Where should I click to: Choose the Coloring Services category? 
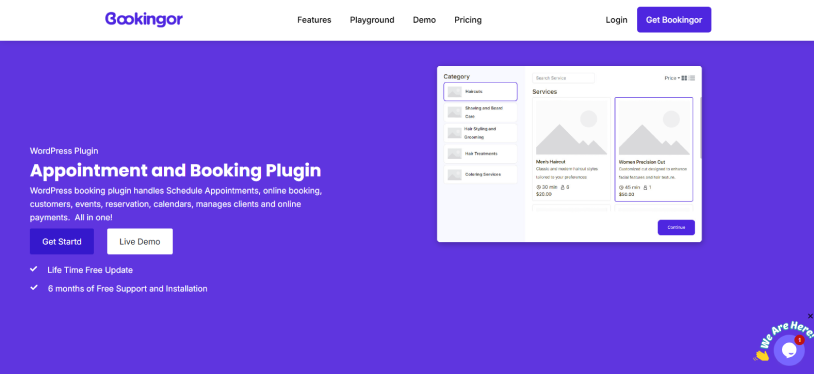point(480,175)
